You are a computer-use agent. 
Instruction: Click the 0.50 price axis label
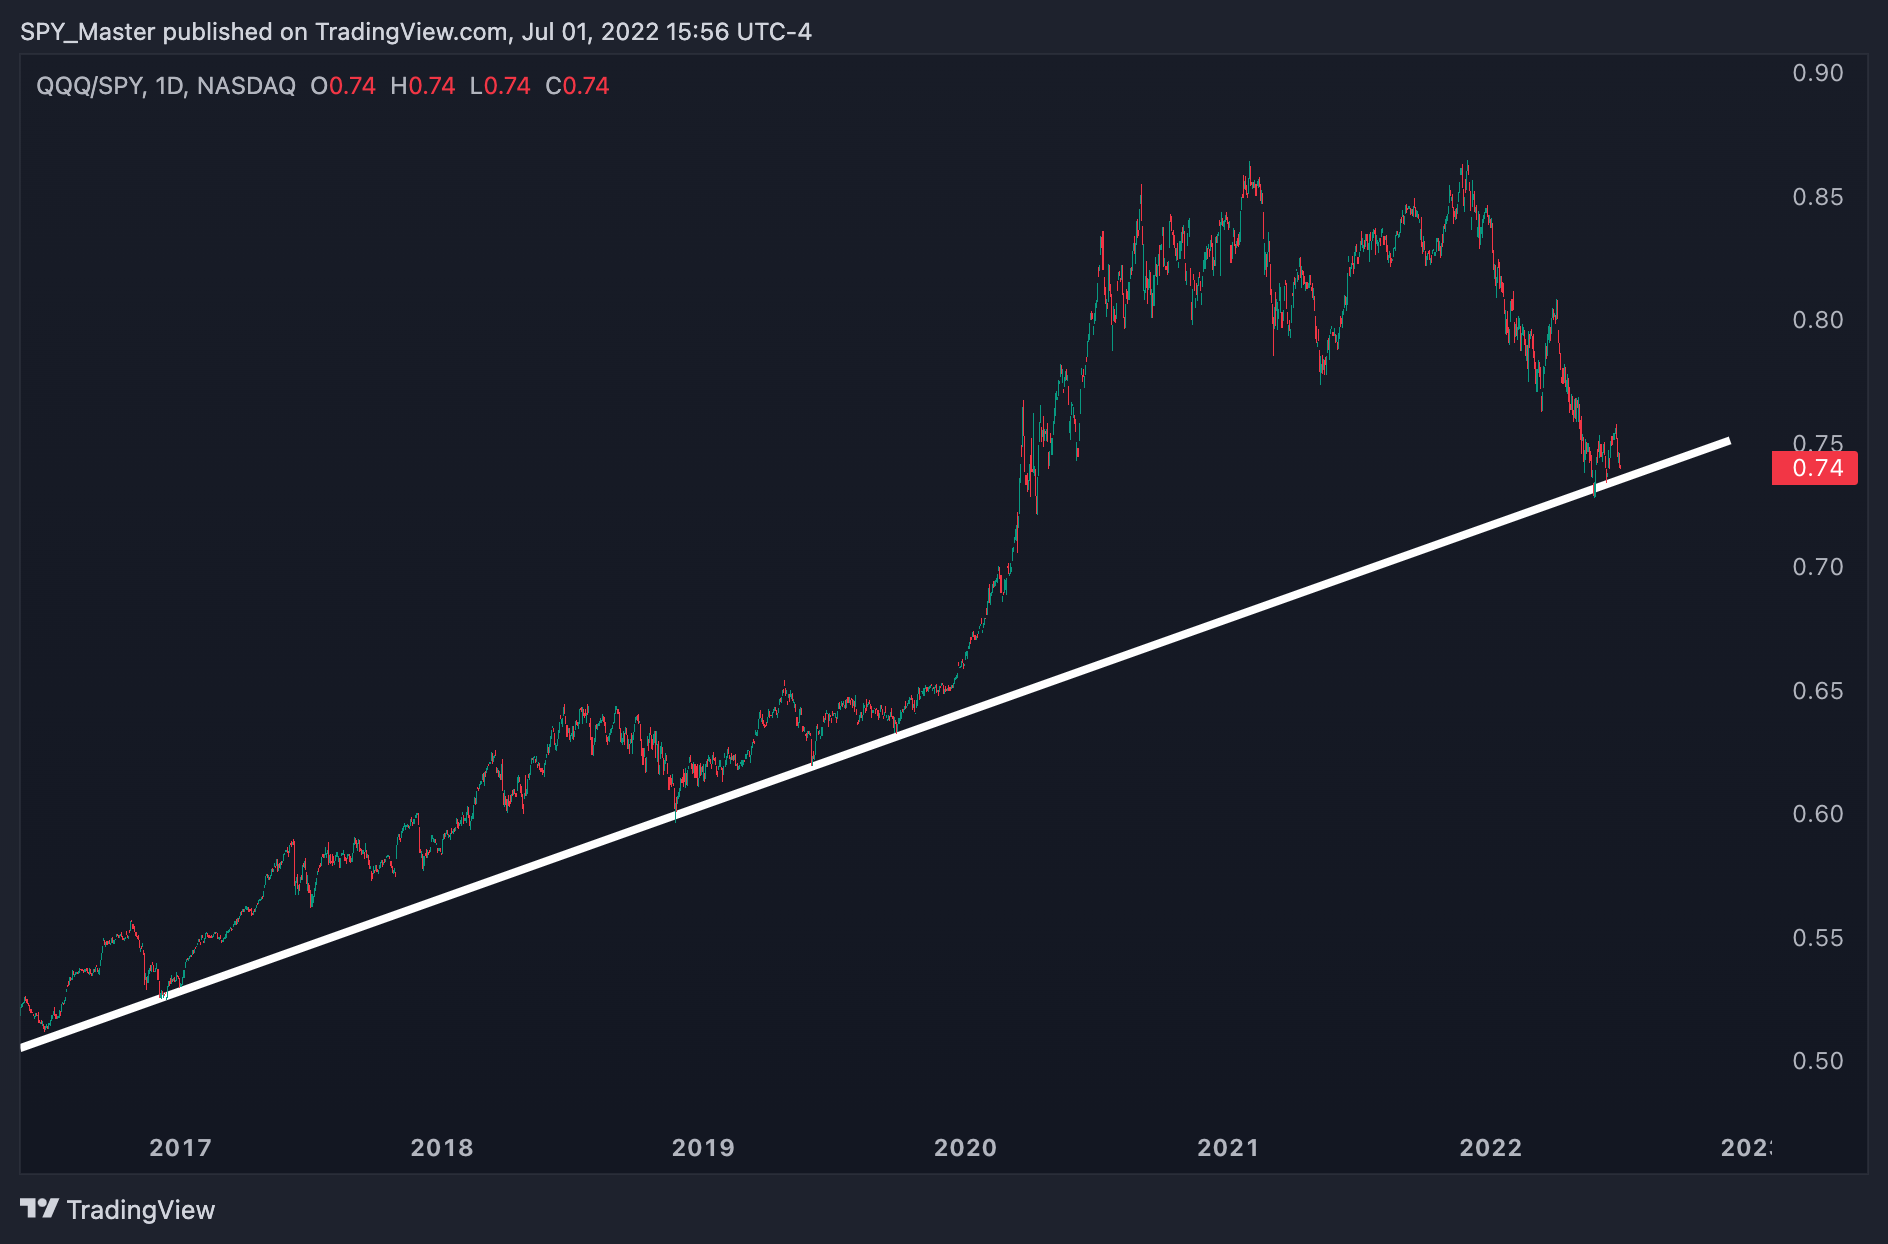click(1818, 1061)
